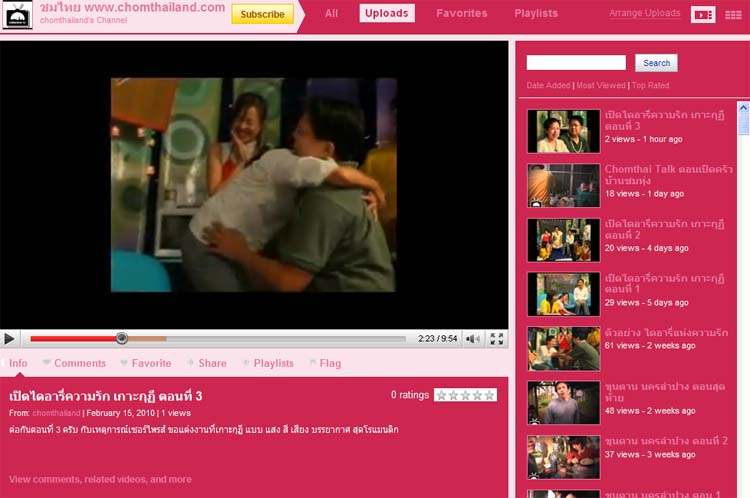Click the video search input field
This screenshot has height=498, width=750.
(x=576, y=63)
